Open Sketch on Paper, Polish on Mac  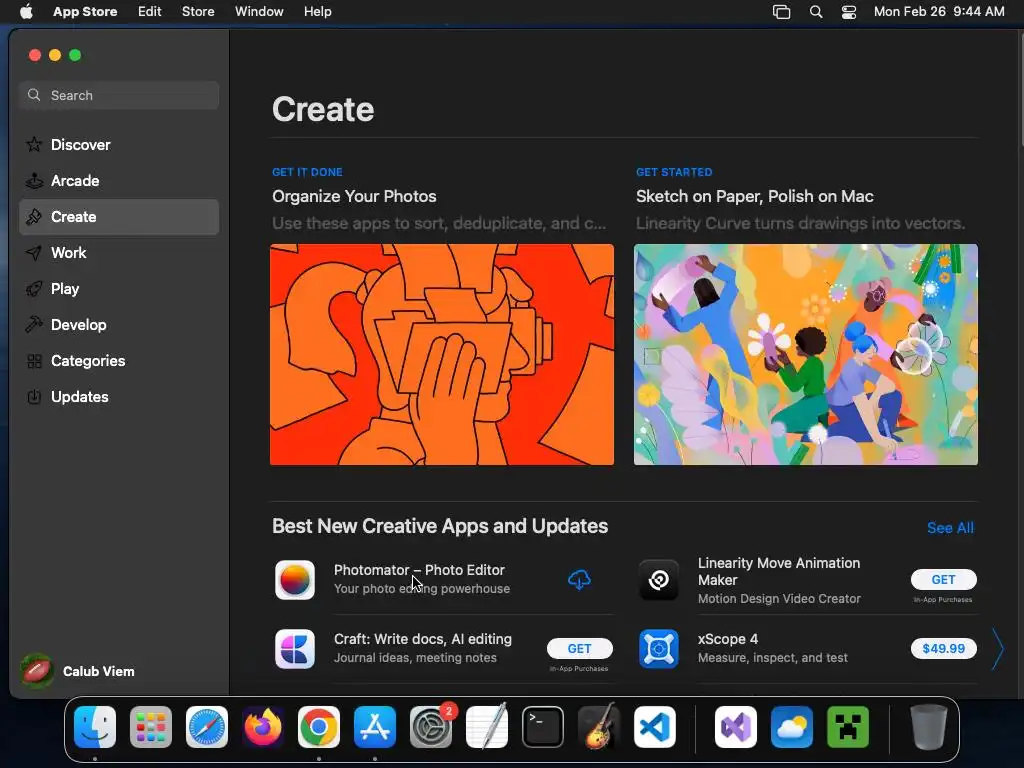pos(754,197)
